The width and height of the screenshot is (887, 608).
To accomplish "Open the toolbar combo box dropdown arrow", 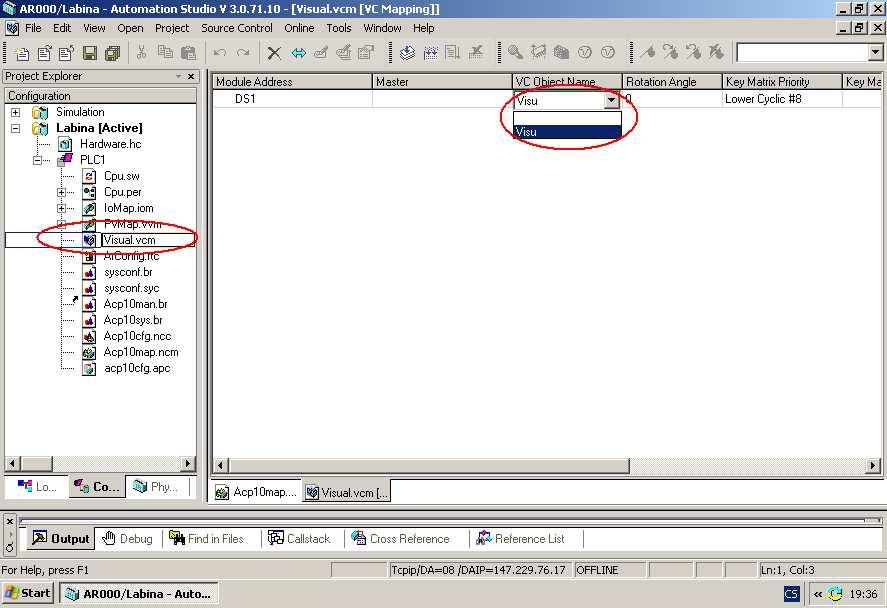I will [875, 53].
